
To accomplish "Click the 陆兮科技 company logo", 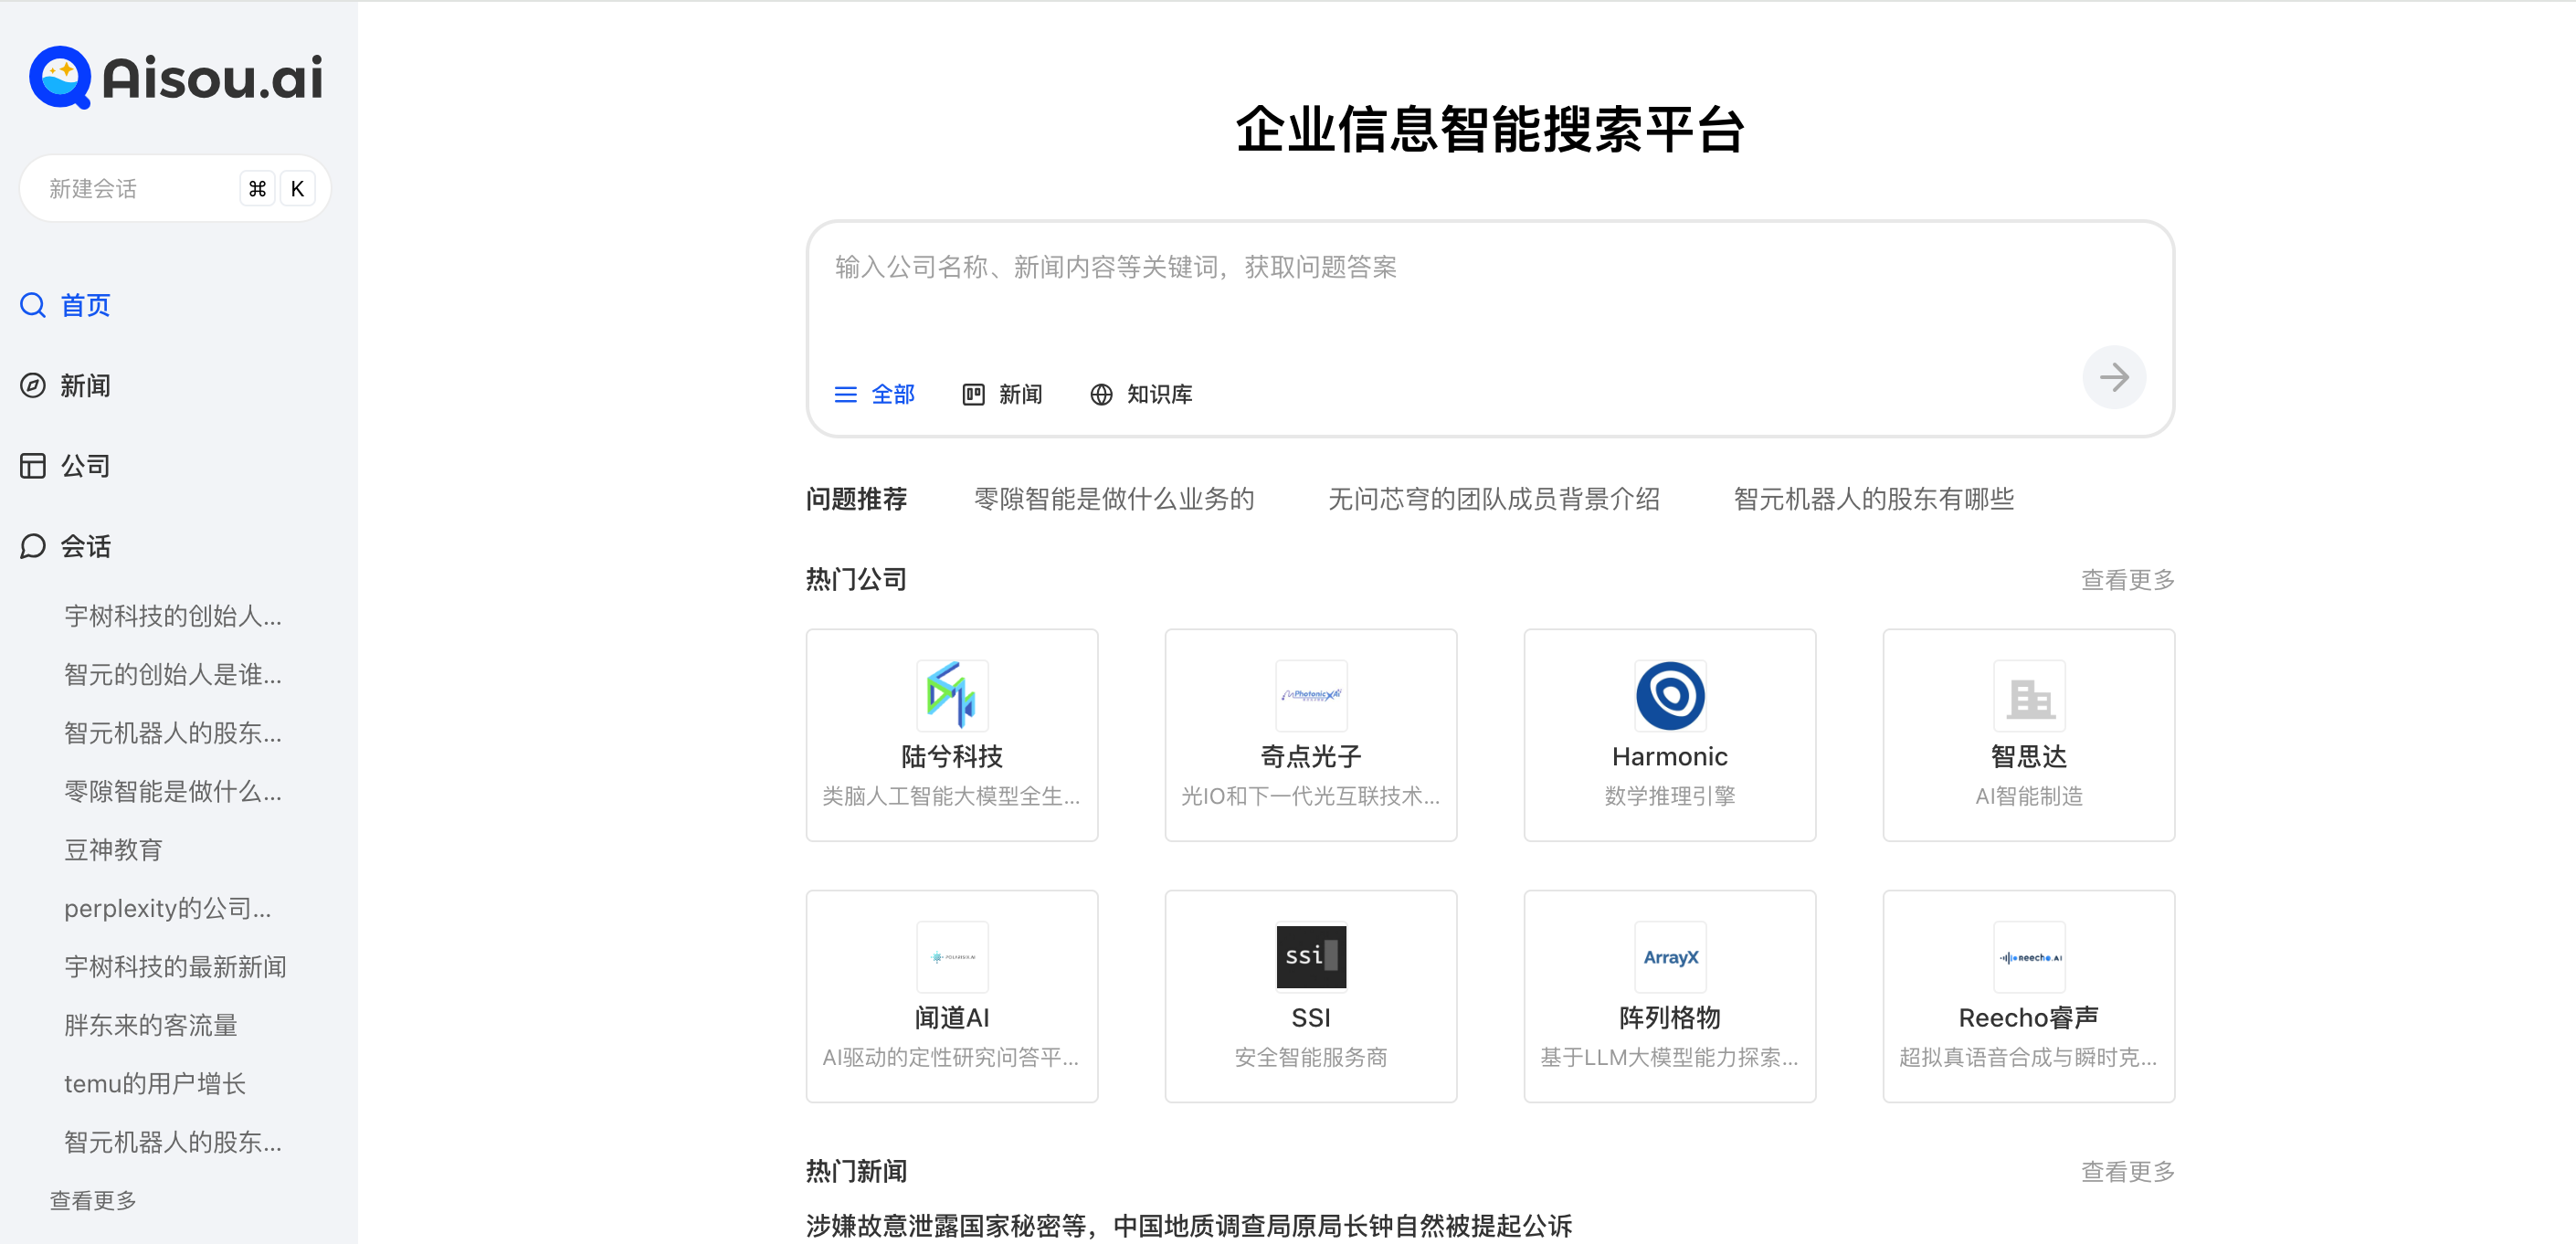I will coord(951,695).
